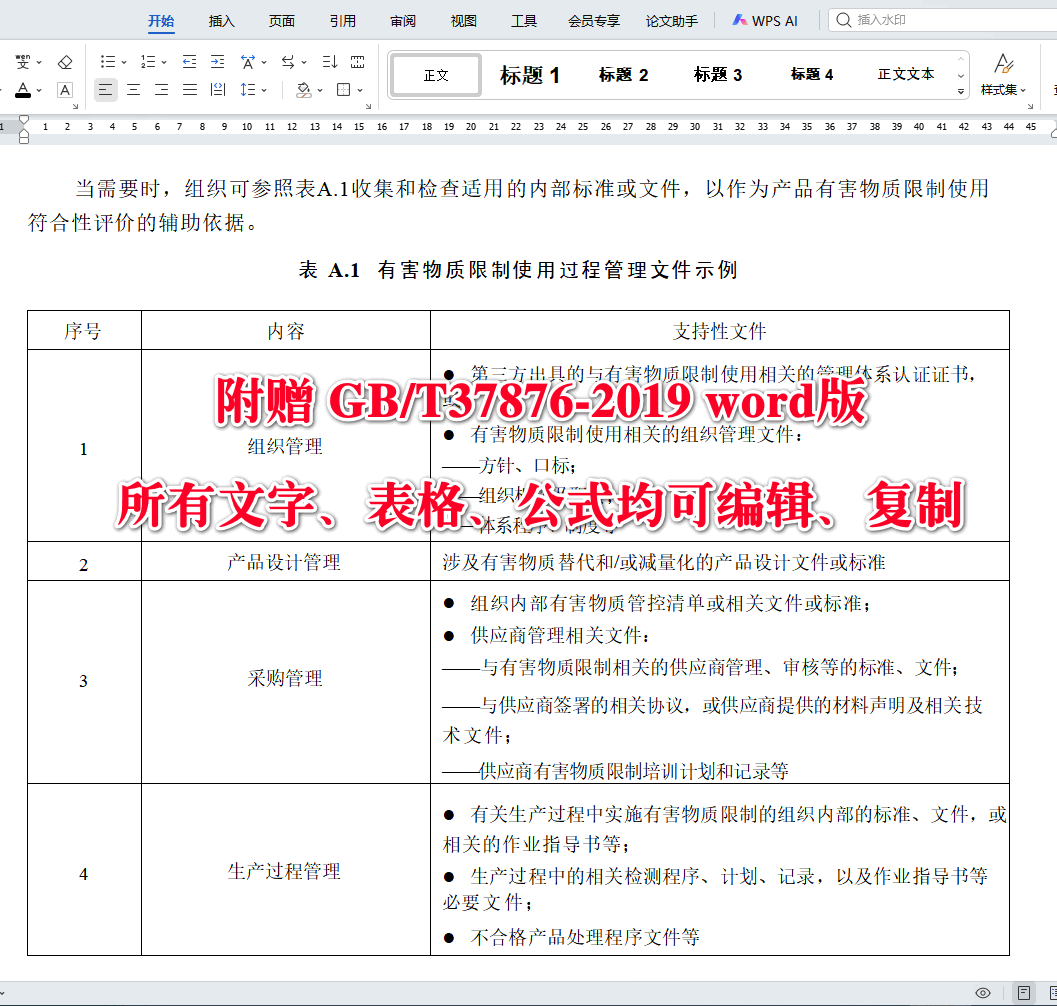
Task: Click the table cell 生产过程管理
Action: click(x=285, y=870)
